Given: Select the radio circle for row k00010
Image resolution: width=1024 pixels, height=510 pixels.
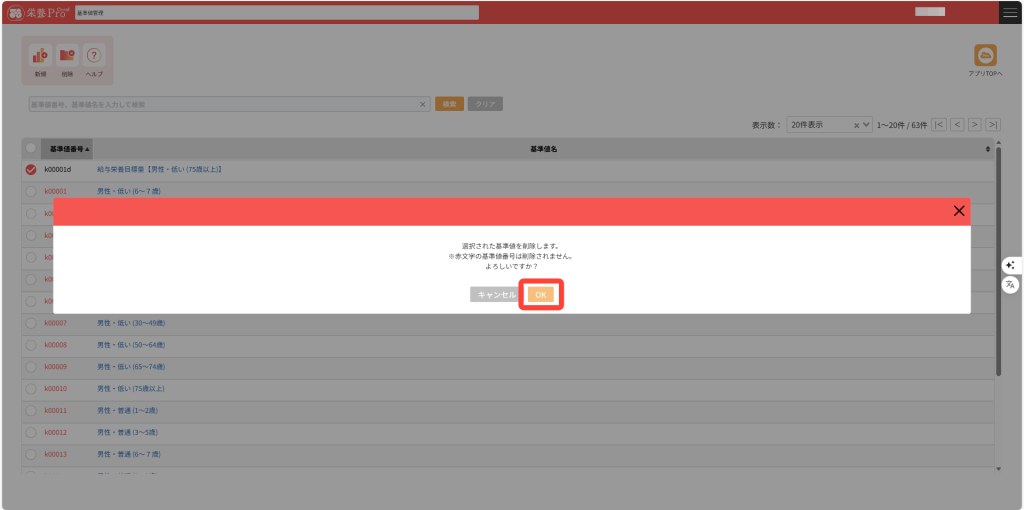Looking at the screenshot, I should [x=31, y=388].
